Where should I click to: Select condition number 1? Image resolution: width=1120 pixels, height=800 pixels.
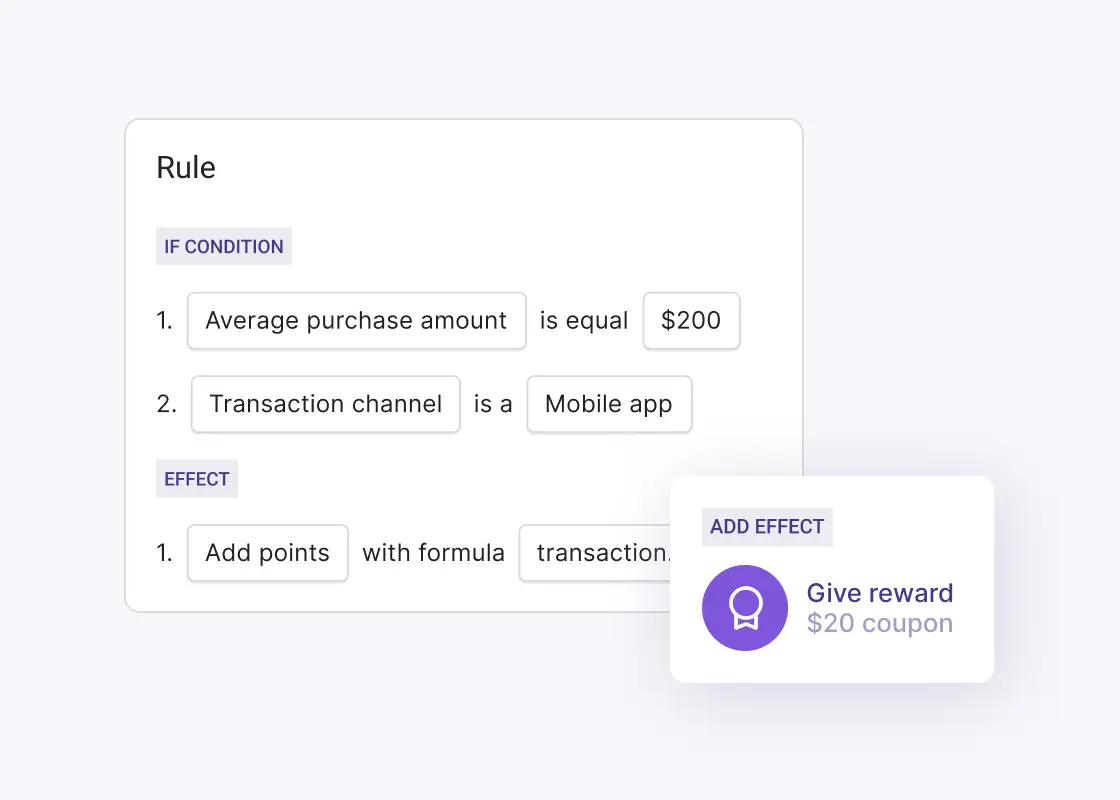(165, 320)
